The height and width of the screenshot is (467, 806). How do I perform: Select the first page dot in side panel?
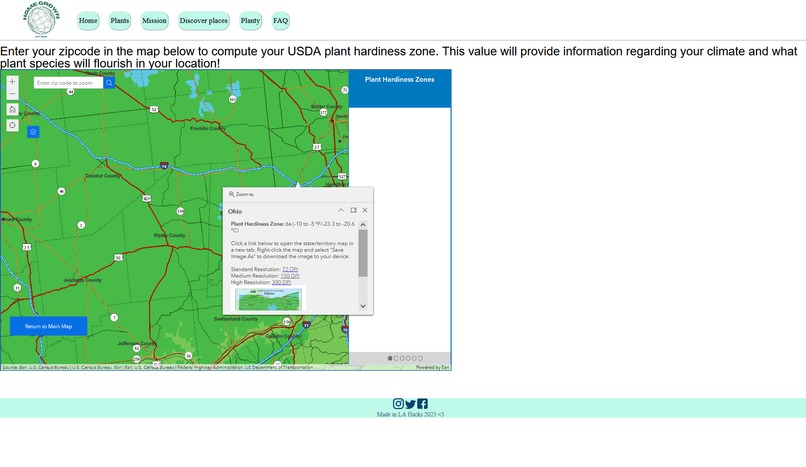click(x=390, y=358)
